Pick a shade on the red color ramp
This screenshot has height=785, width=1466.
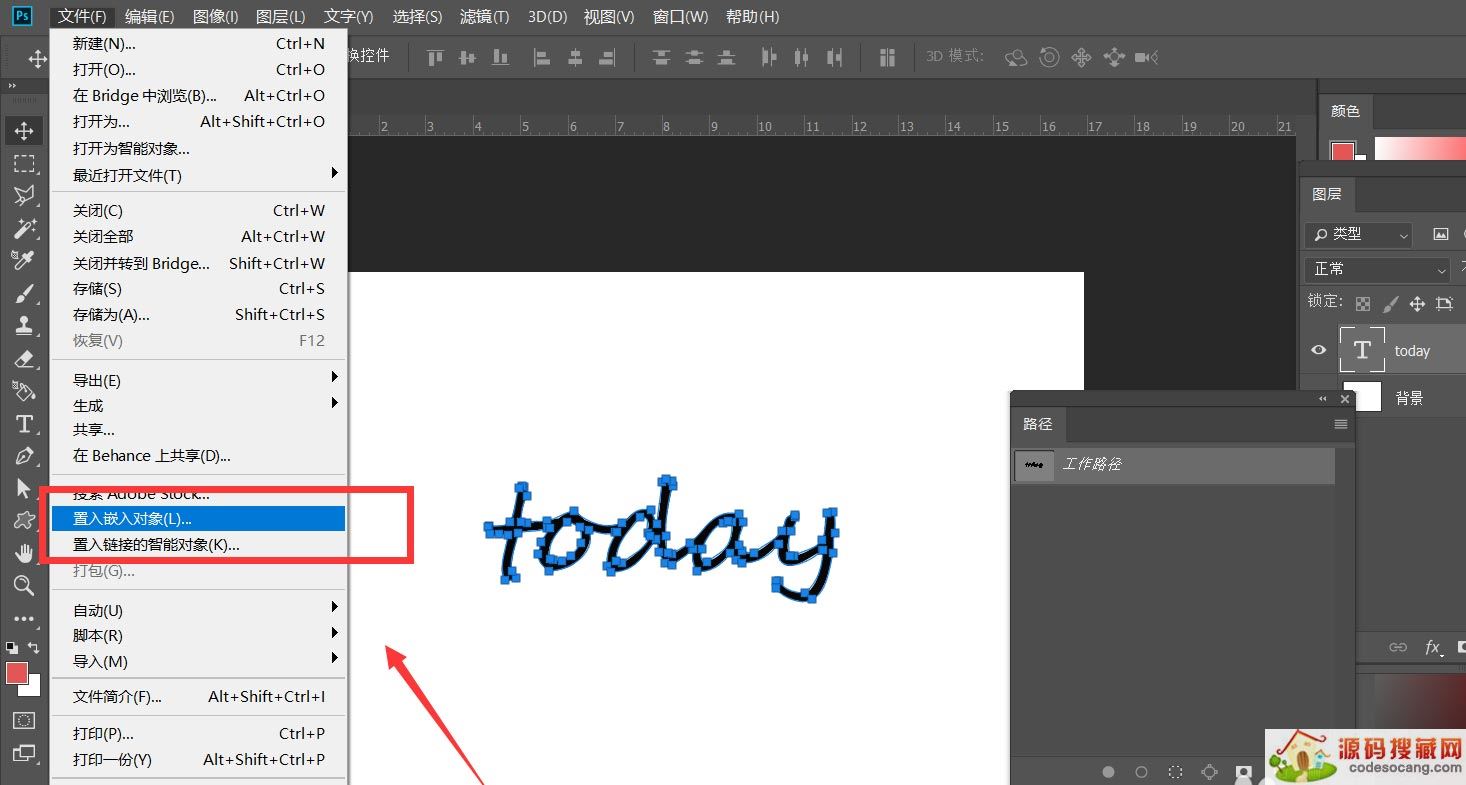(1420, 149)
